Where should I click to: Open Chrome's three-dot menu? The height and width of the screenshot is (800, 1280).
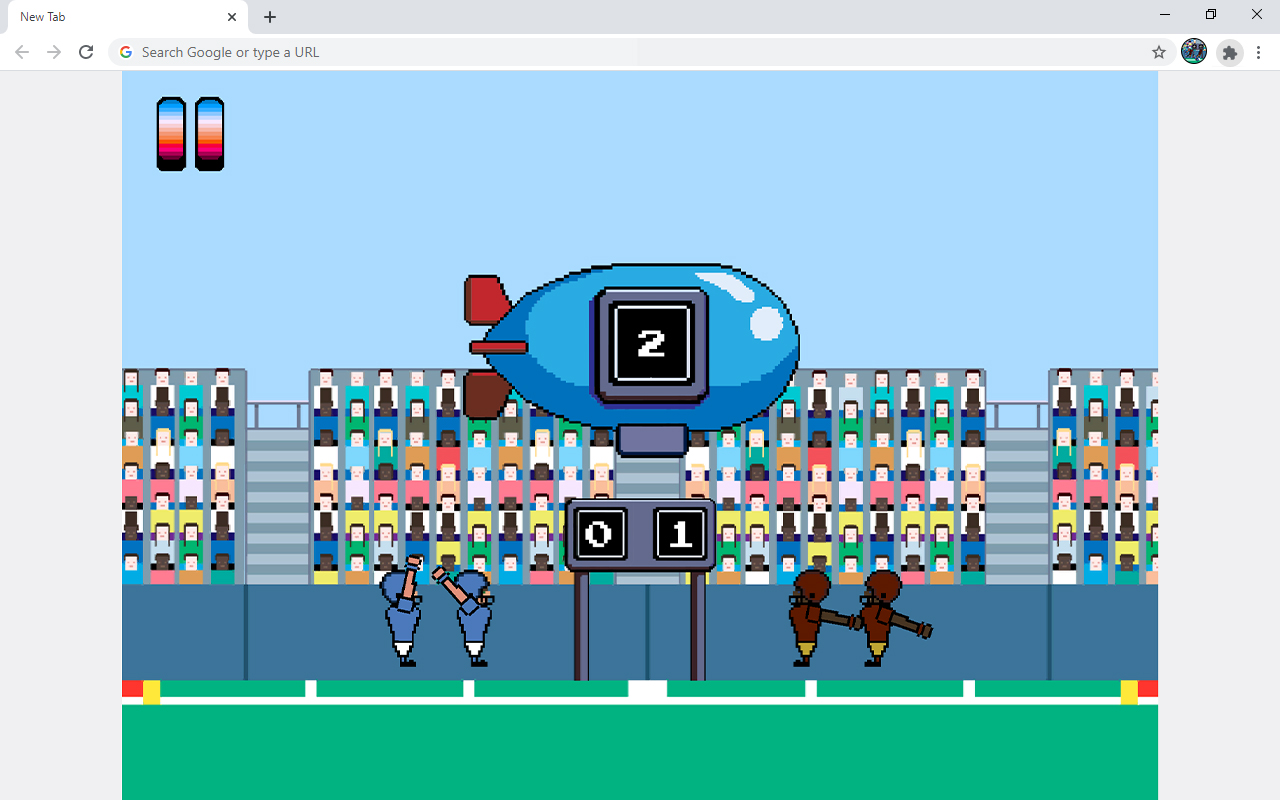point(1258,52)
